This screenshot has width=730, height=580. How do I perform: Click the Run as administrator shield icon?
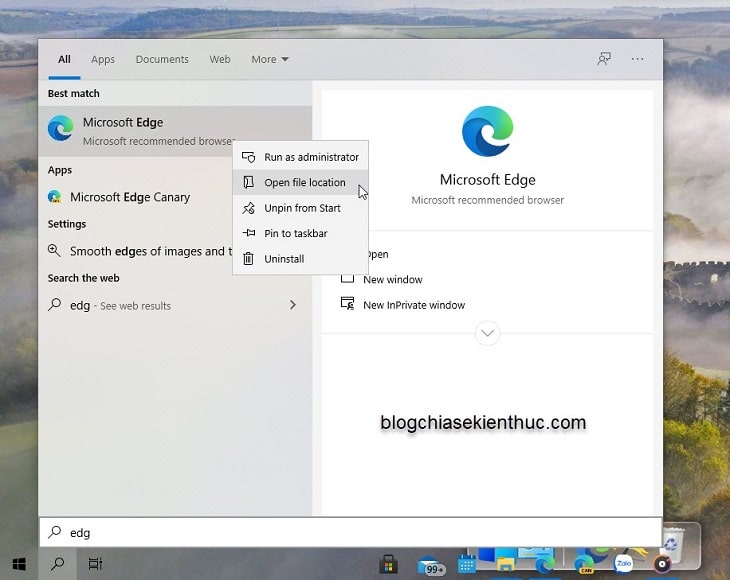point(249,157)
